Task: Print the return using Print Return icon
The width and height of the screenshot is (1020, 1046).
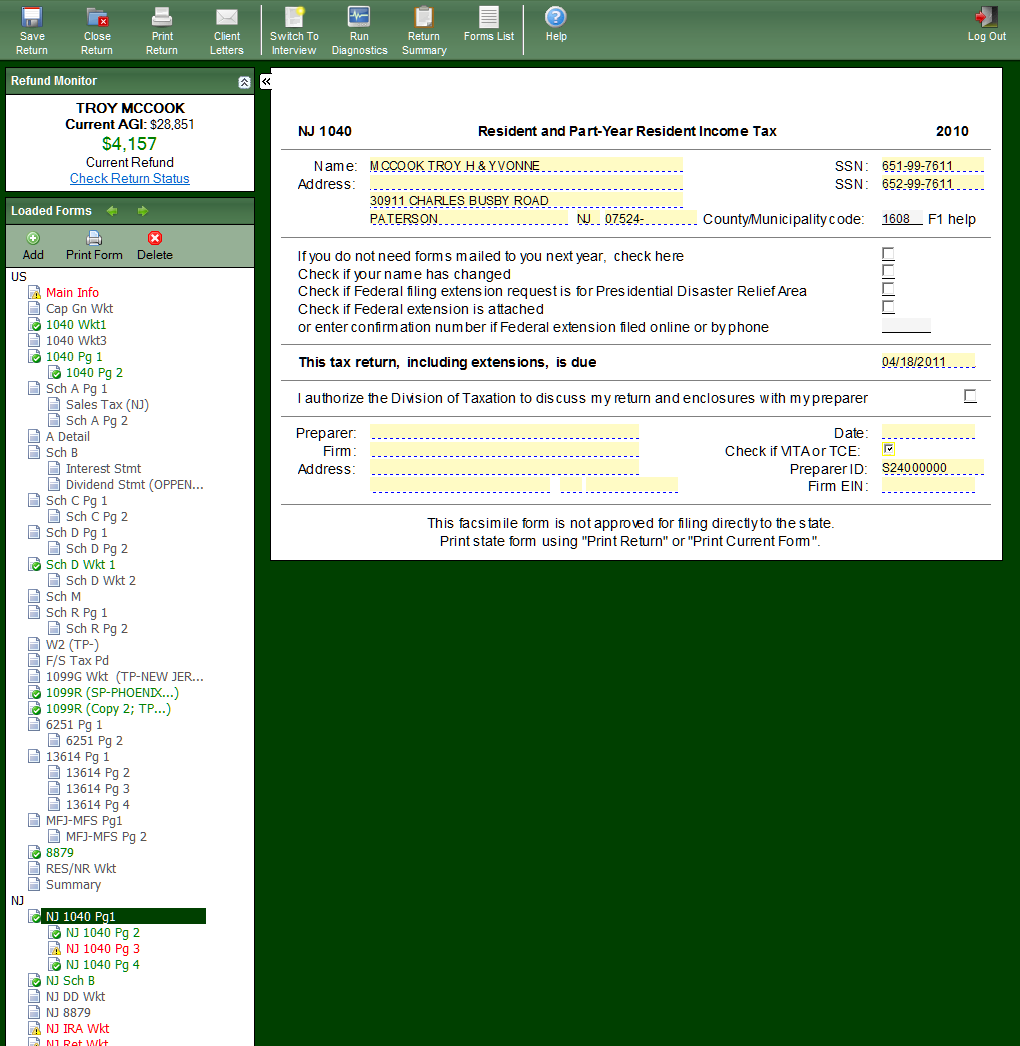Action: pyautogui.click(x=161, y=18)
